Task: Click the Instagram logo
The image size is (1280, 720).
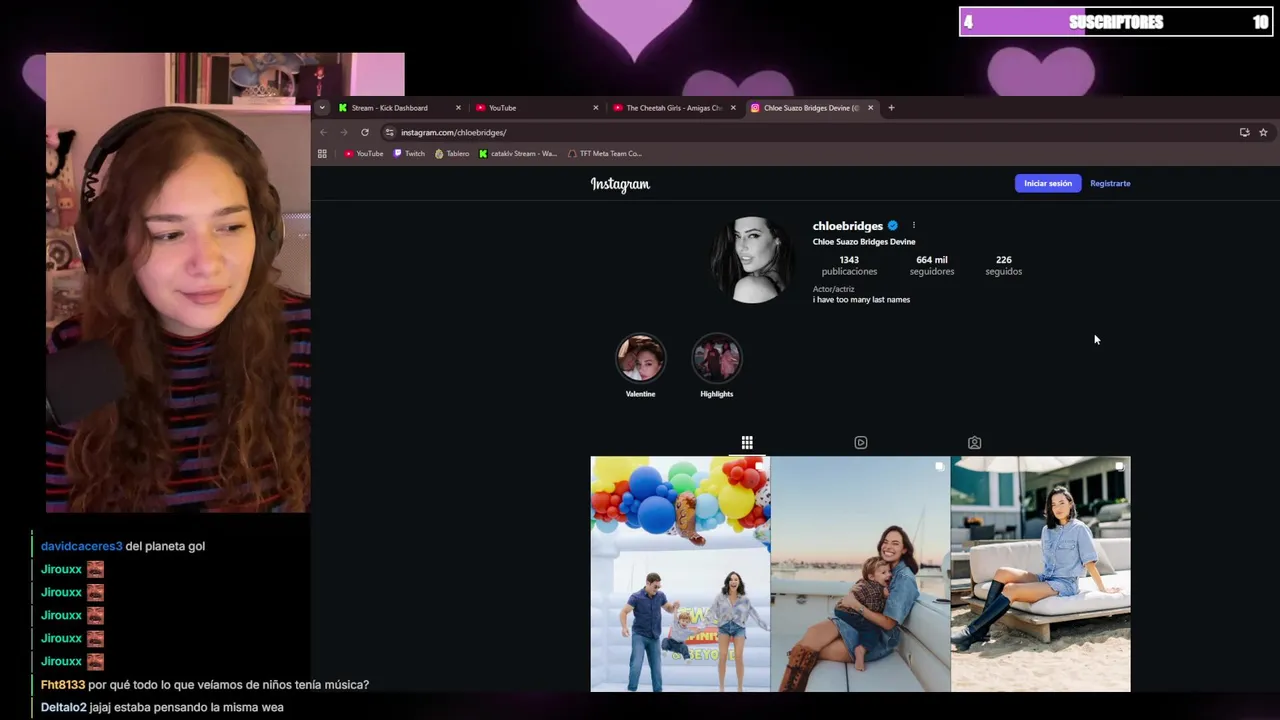Action: point(620,184)
